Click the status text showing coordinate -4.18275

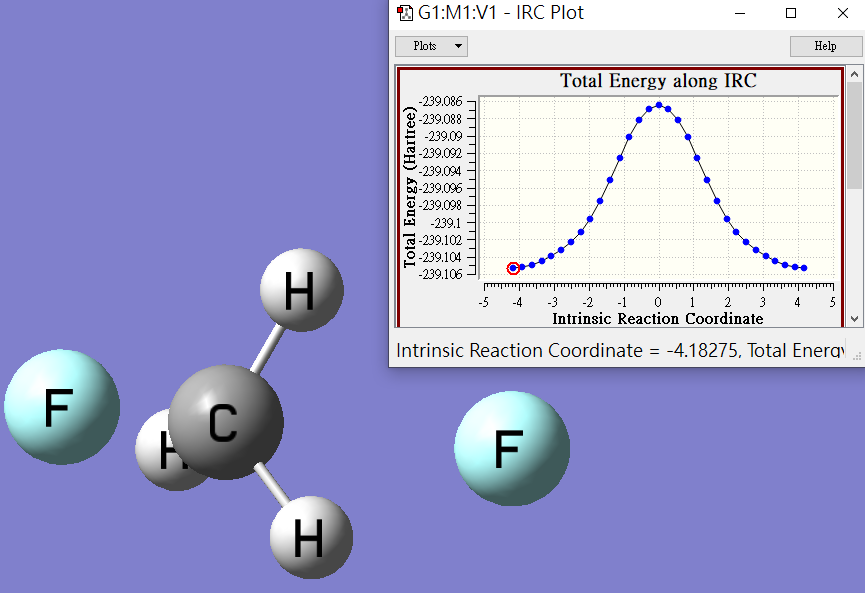pyautogui.click(x=620, y=350)
